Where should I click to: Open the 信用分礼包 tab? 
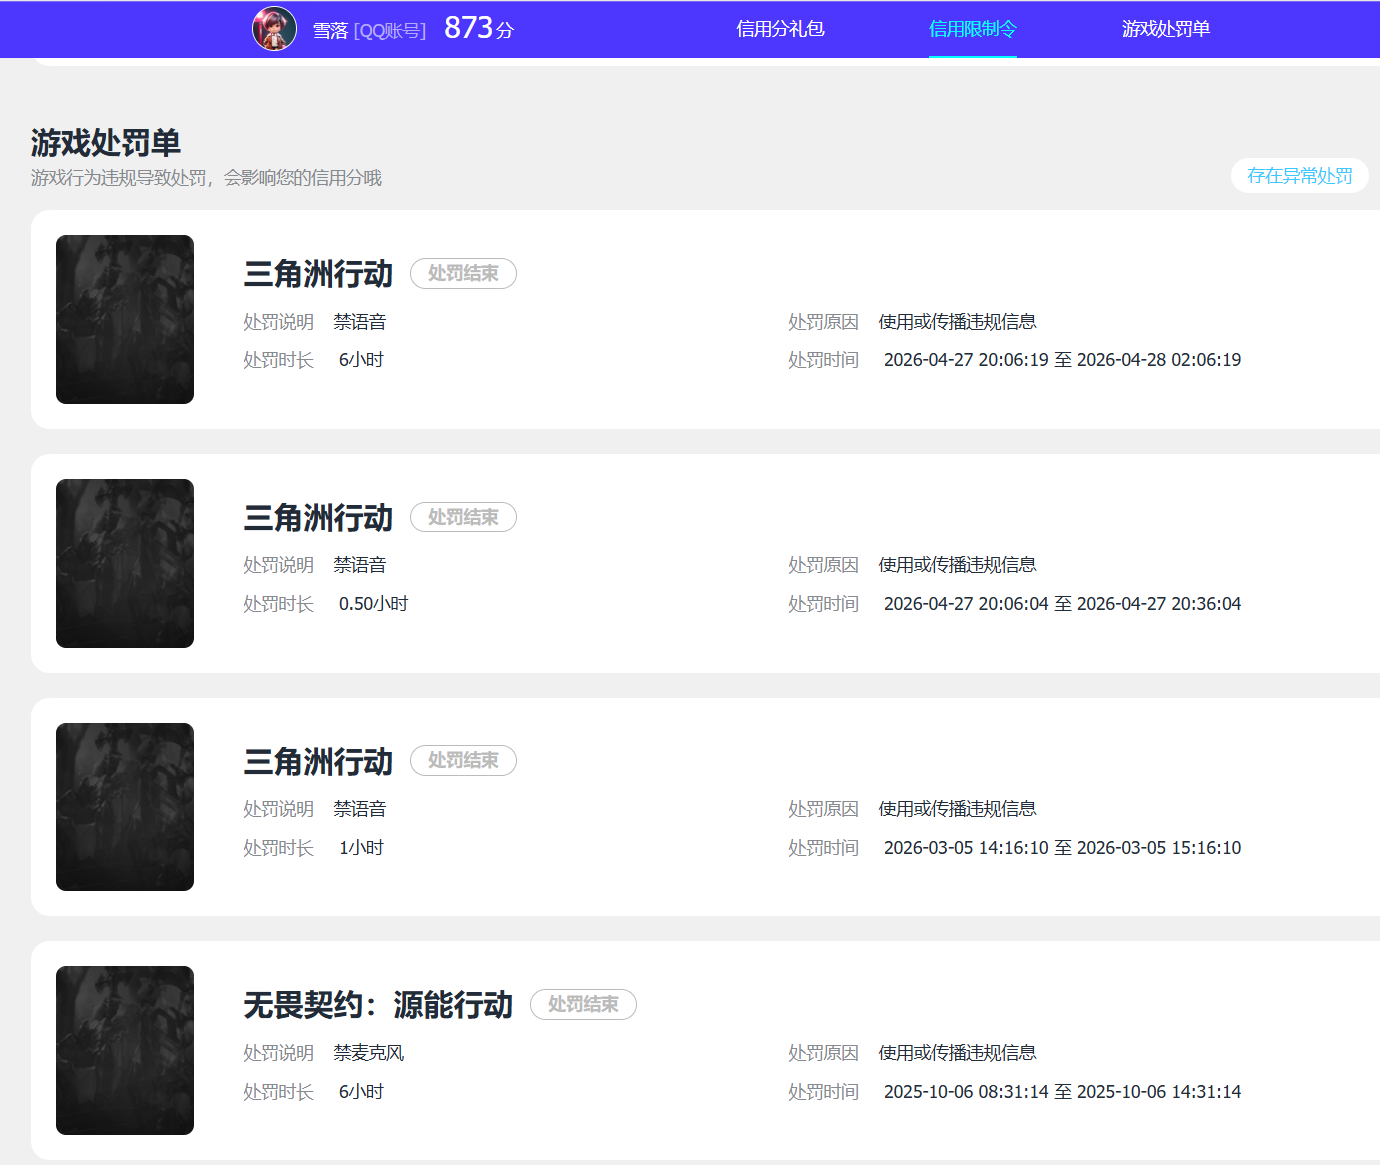(780, 29)
